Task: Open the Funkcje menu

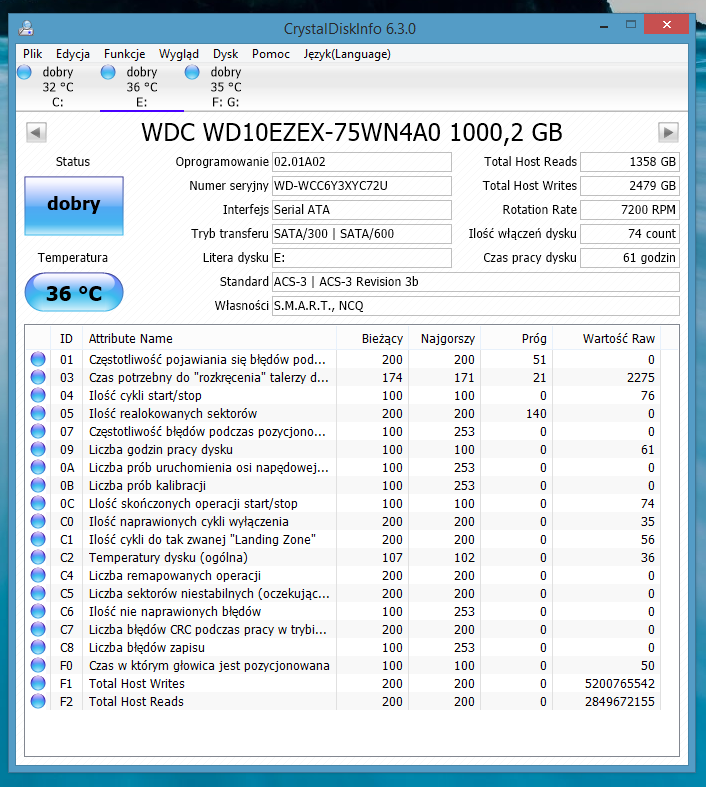Action: tap(124, 54)
